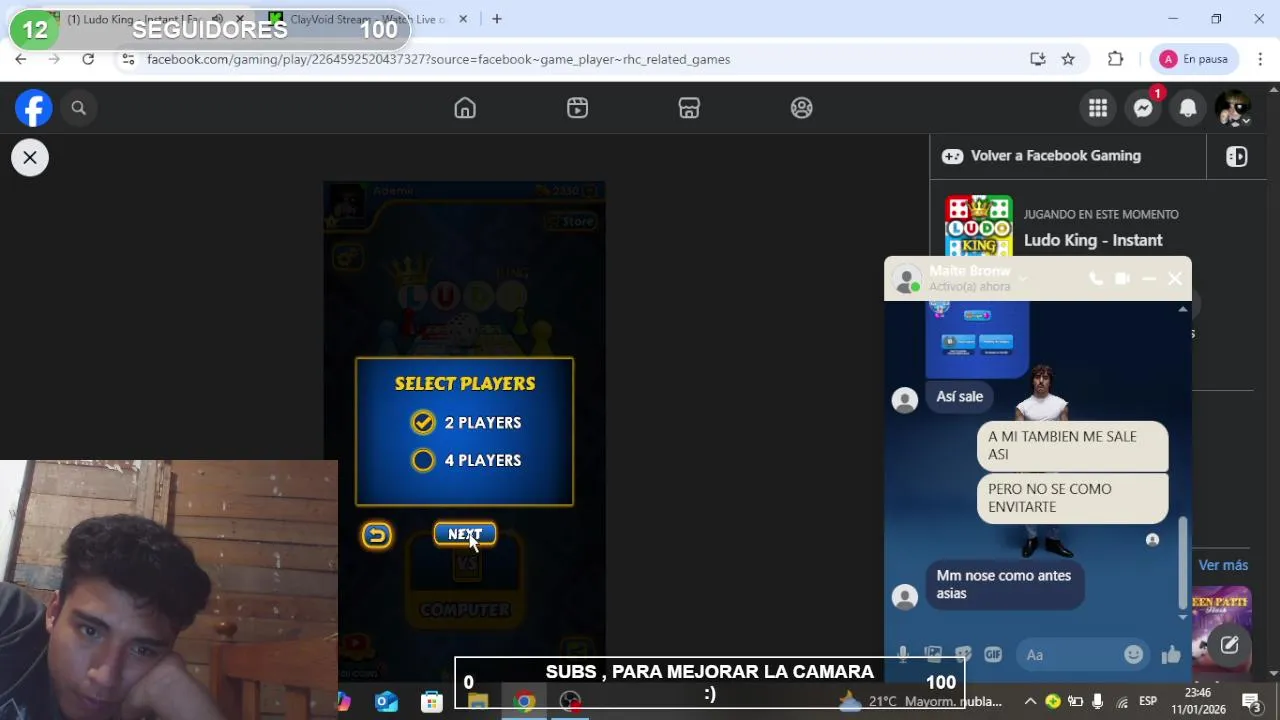Screen dimensions: 1280x720
Task: Go to Facebook Home tab
Action: tap(465, 108)
